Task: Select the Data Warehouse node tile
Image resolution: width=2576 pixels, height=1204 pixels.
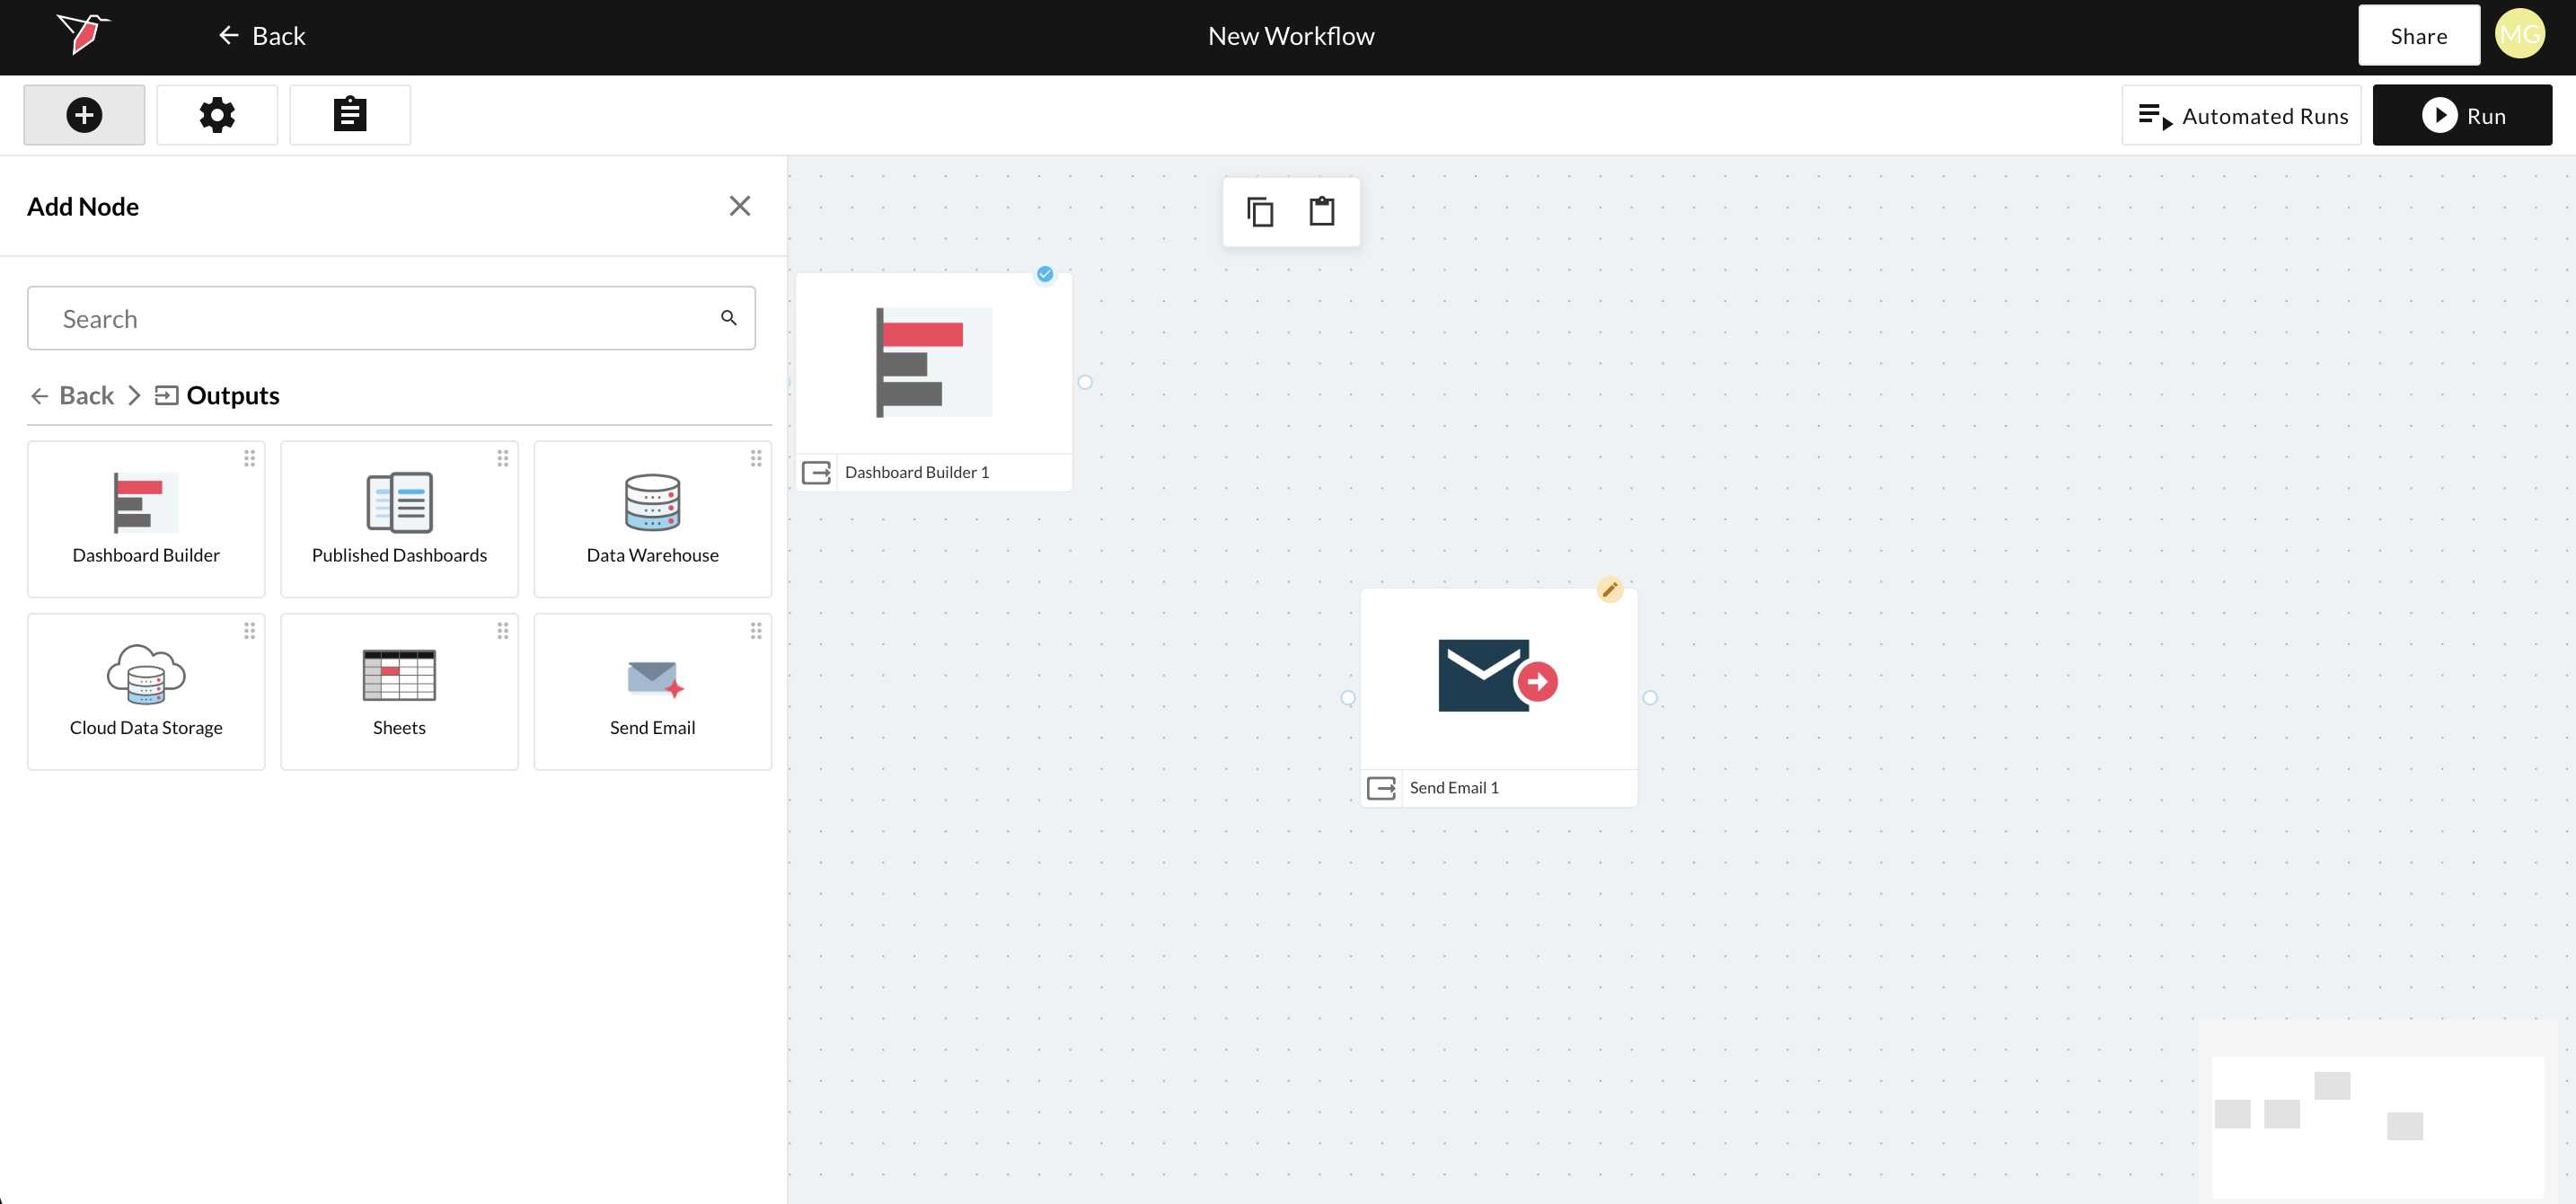Action: click(652, 519)
